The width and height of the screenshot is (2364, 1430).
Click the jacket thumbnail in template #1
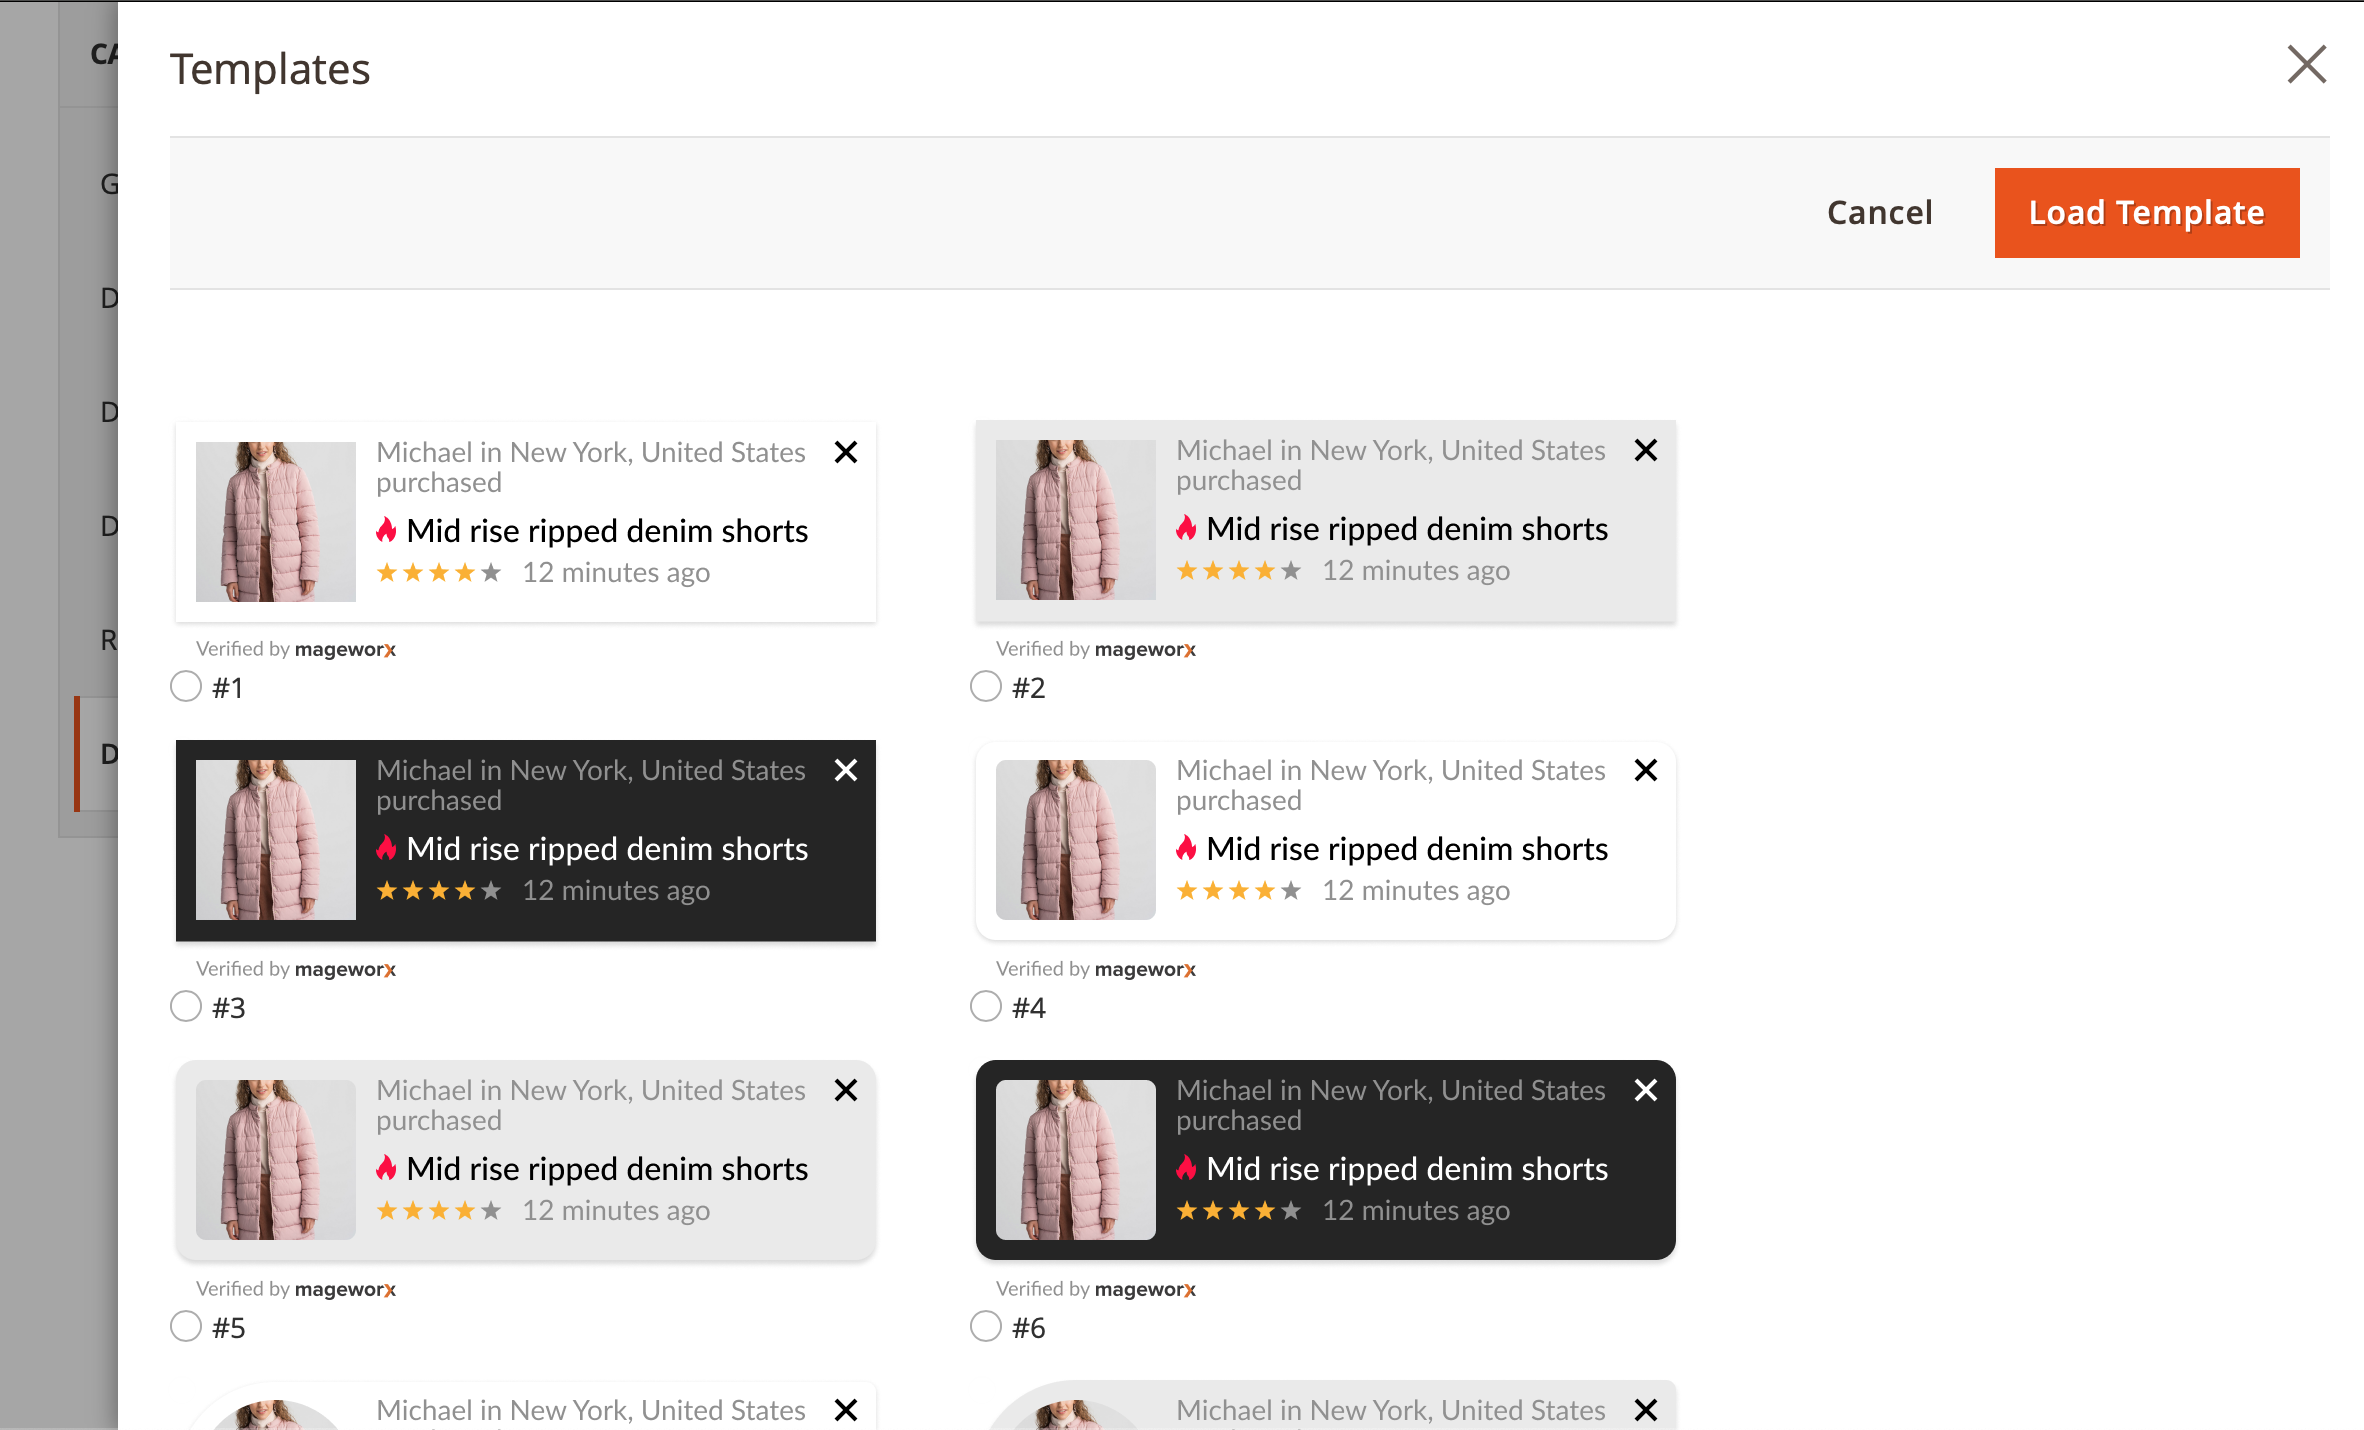(276, 522)
